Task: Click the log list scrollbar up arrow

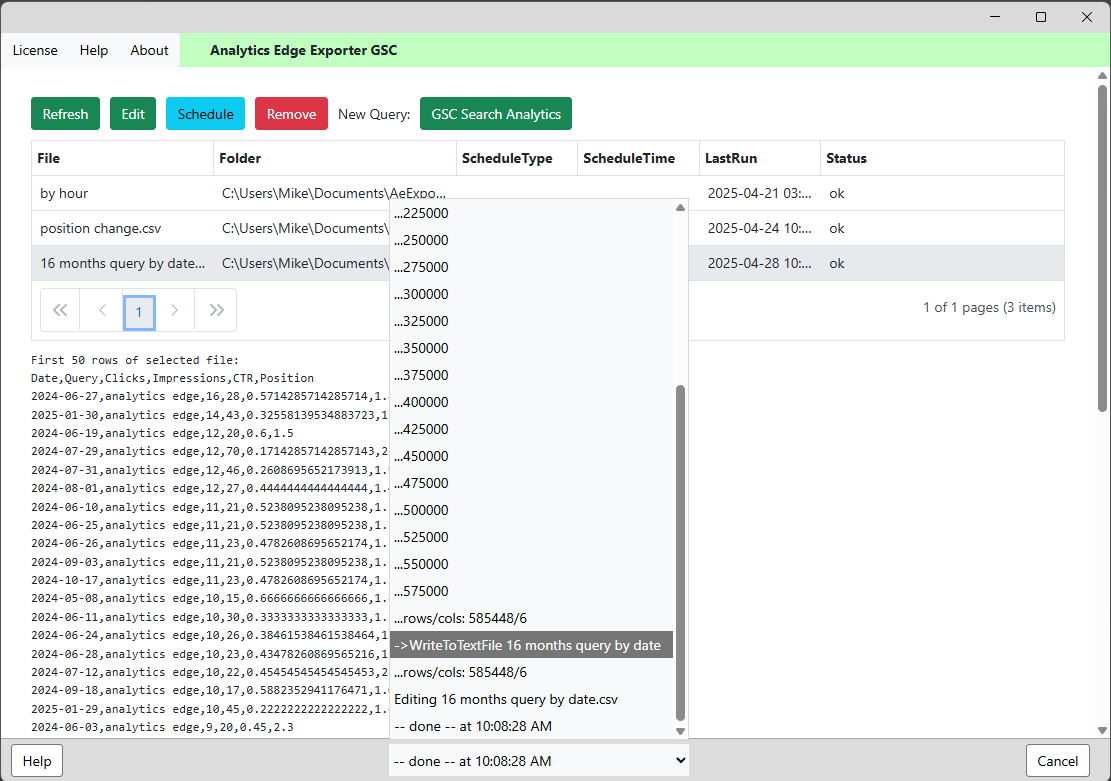Action: click(x=680, y=208)
